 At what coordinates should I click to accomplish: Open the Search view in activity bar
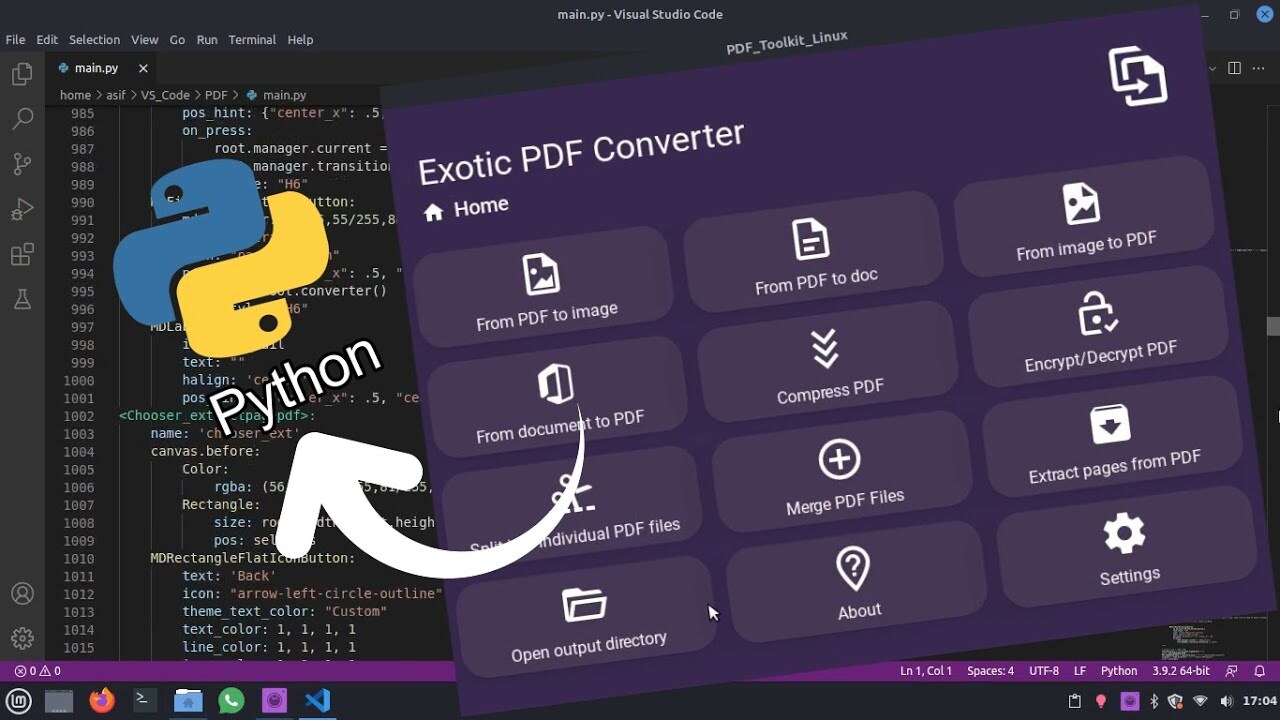pos(22,119)
